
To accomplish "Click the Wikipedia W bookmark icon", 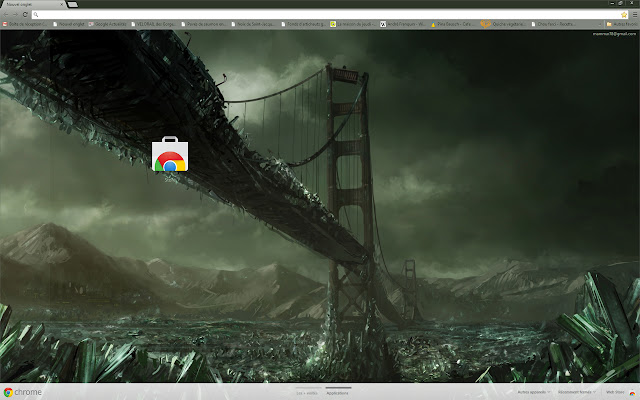I will click(x=383, y=24).
